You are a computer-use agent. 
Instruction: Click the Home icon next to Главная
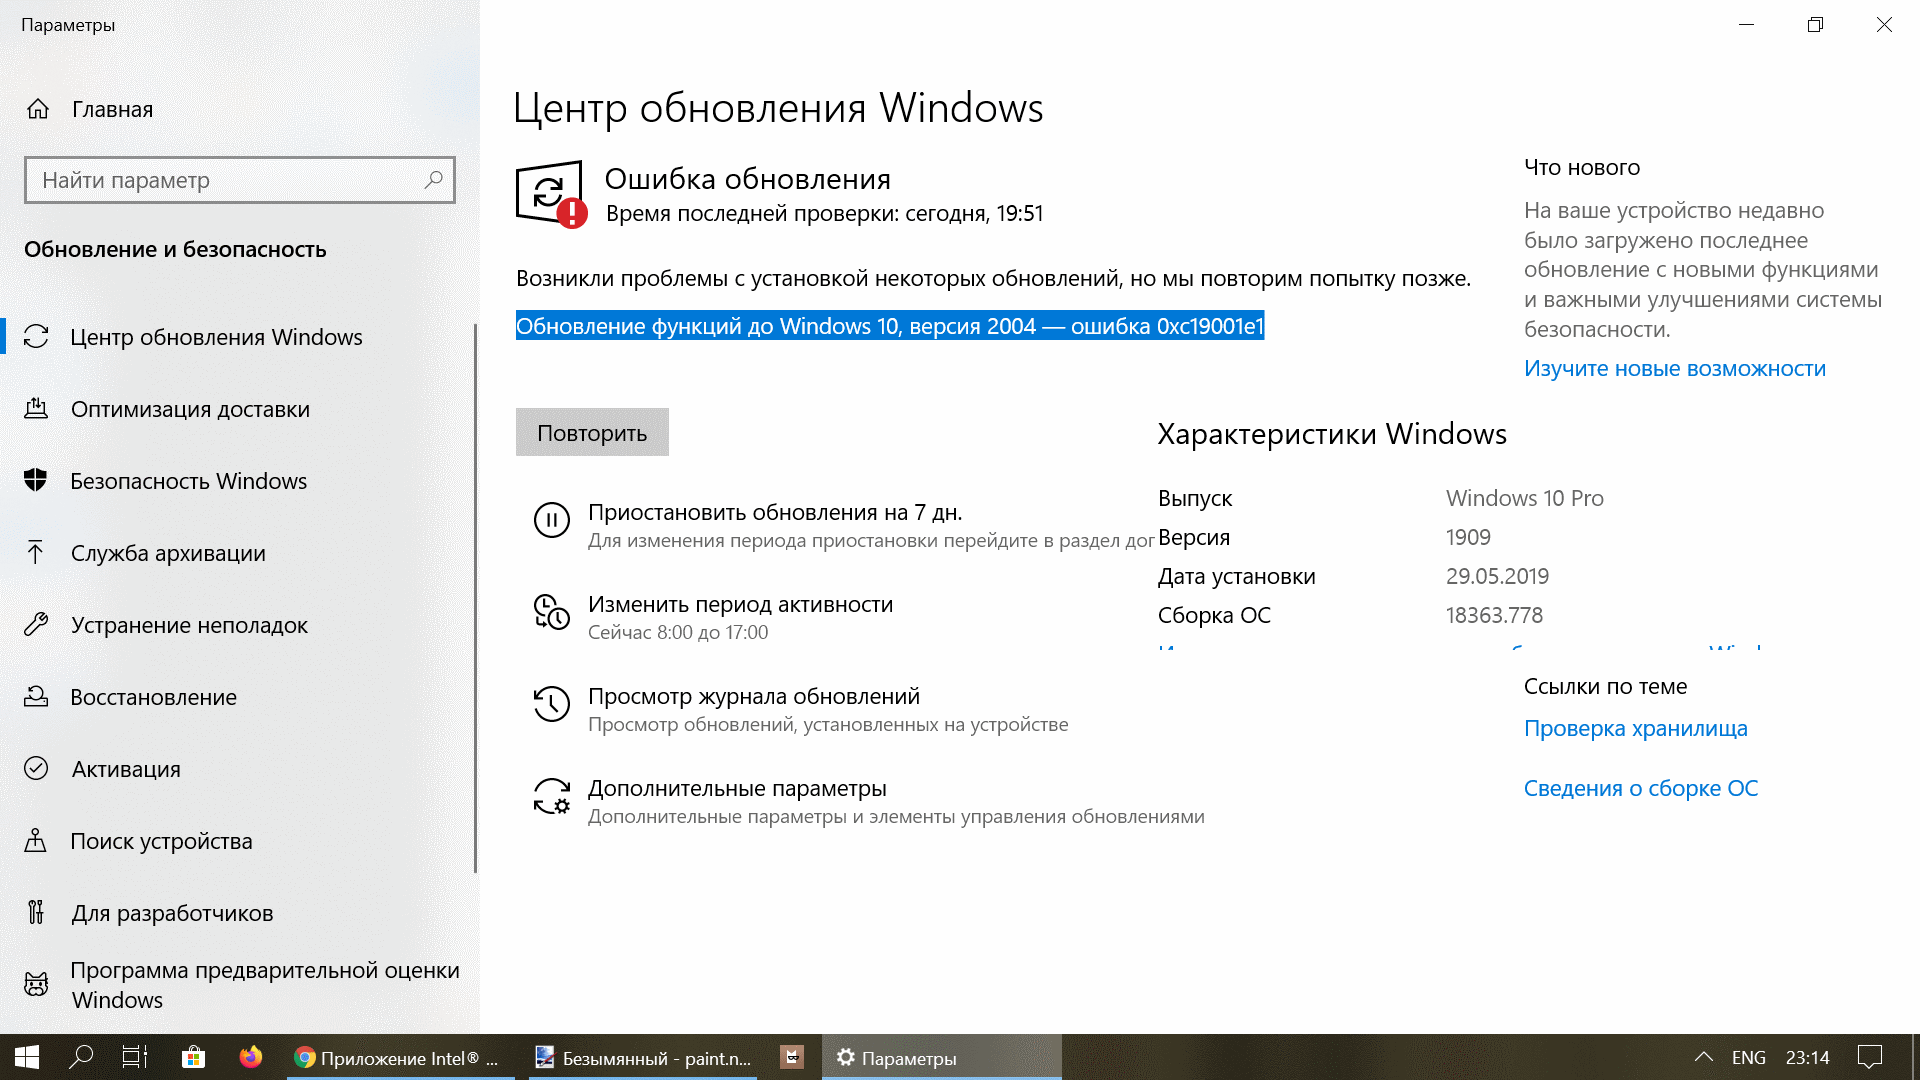pos(38,109)
